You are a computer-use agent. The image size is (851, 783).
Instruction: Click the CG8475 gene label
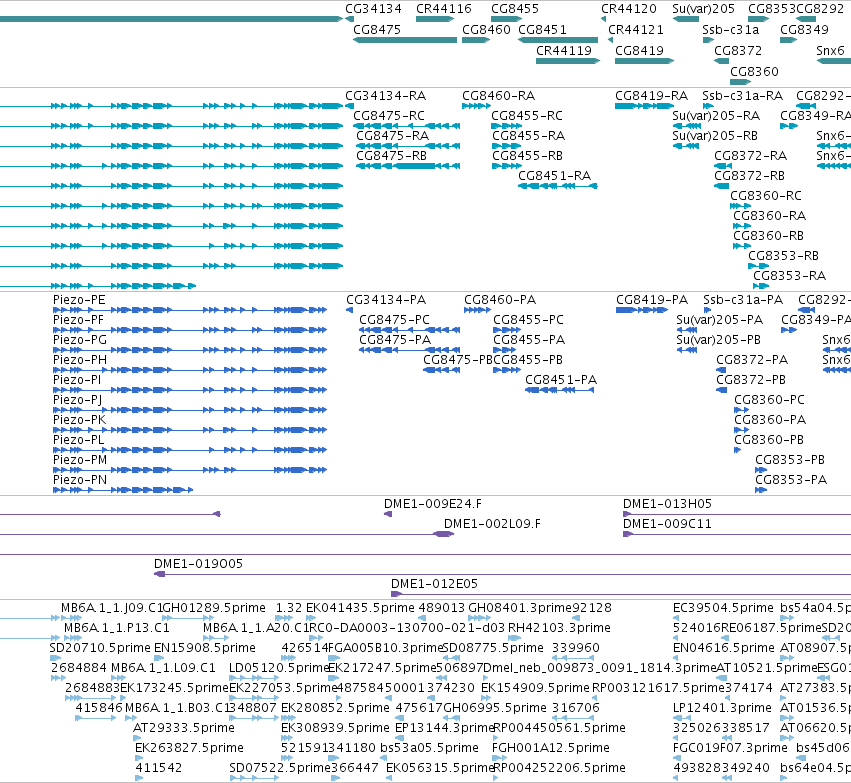click(x=377, y=30)
